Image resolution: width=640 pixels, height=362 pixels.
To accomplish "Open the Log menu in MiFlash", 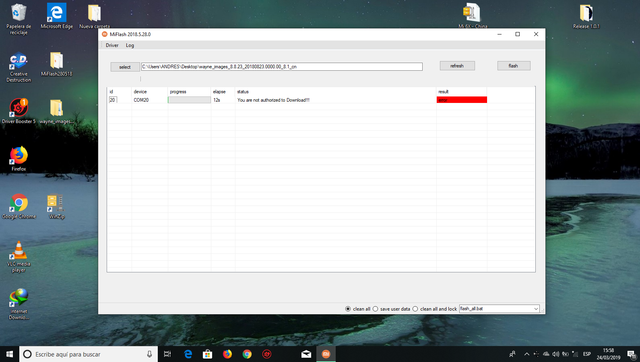I will tap(130, 45).
